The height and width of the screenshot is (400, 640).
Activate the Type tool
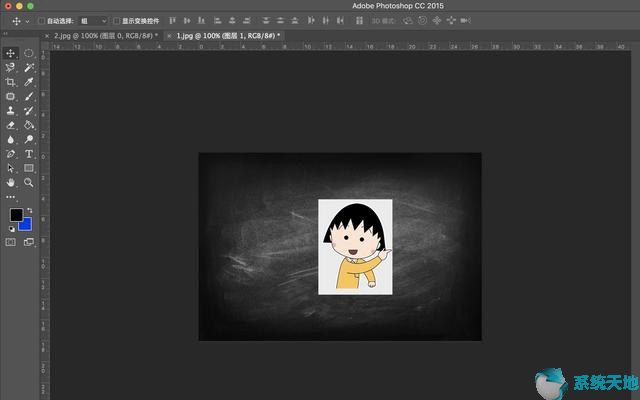29,154
